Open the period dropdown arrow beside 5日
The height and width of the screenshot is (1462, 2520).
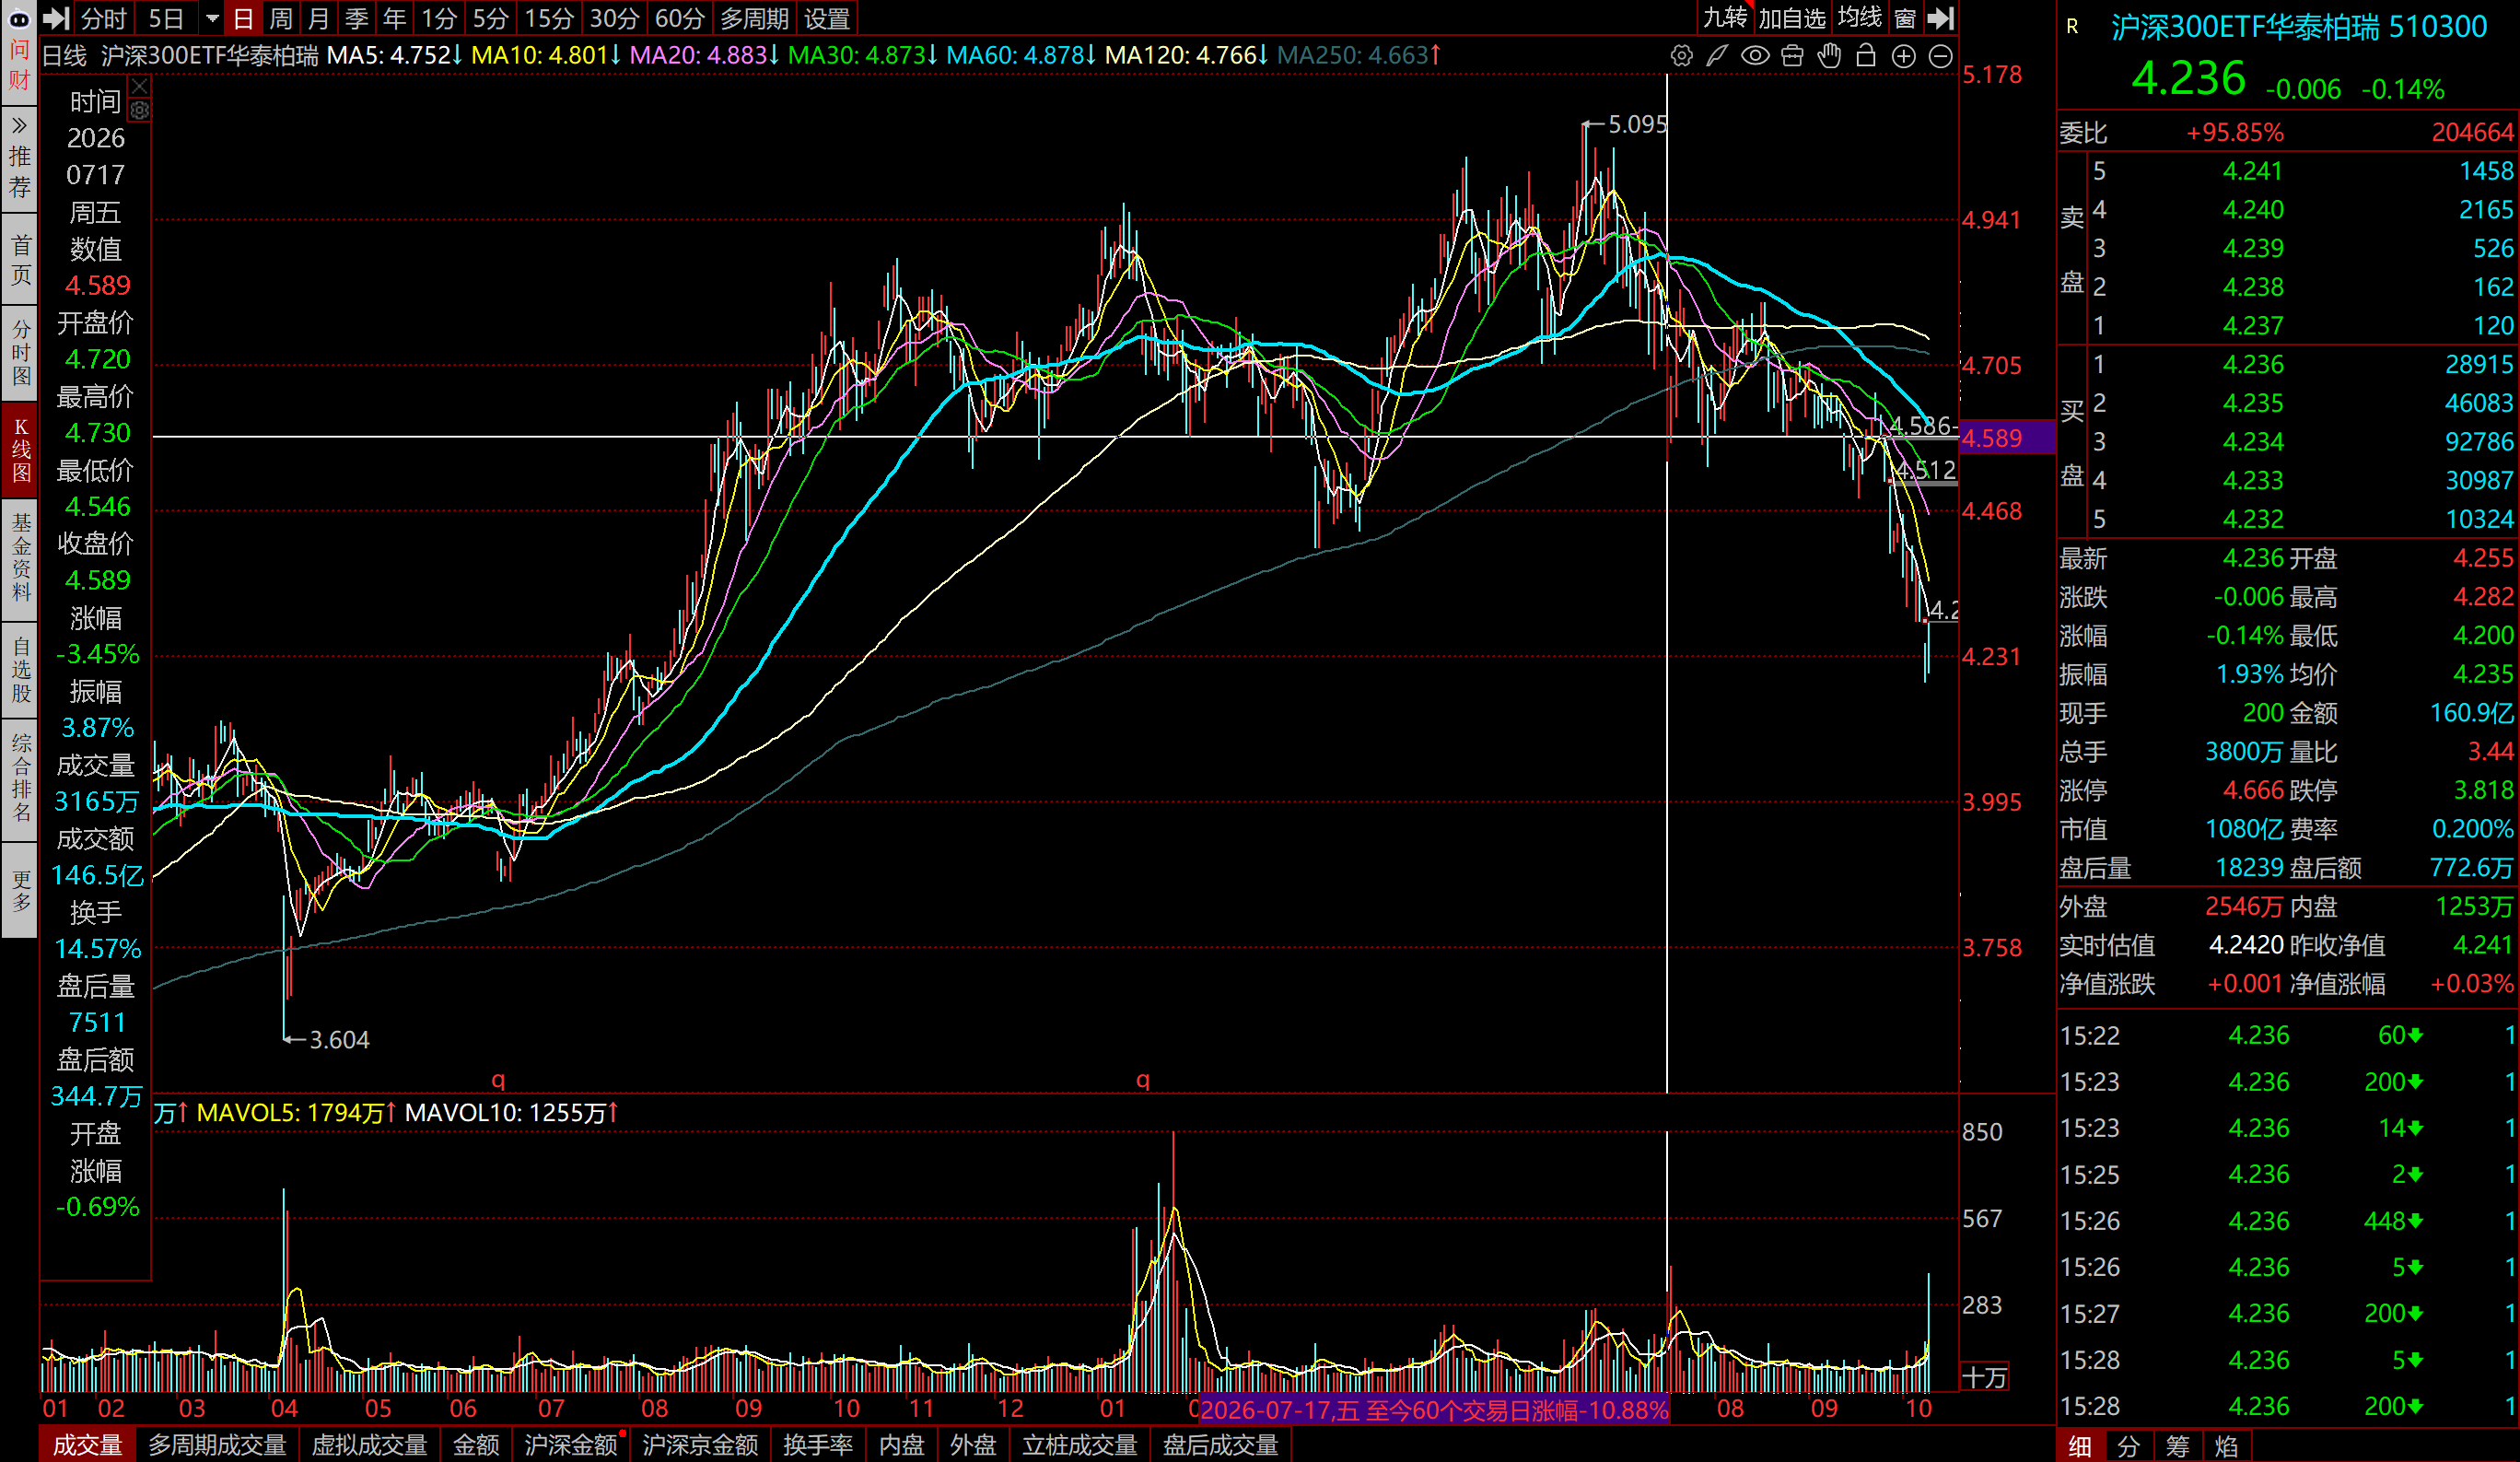pos(212,18)
